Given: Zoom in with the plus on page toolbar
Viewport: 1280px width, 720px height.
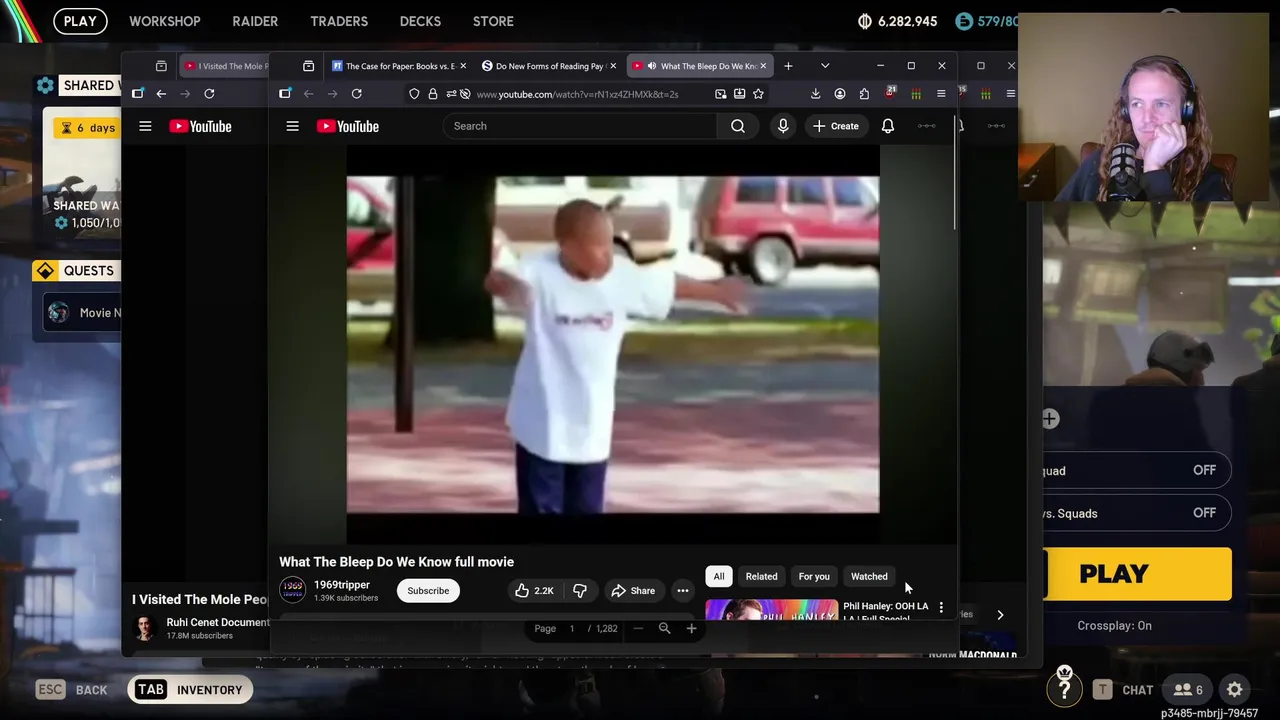Looking at the screenshot, I should (x=691, y=628).
